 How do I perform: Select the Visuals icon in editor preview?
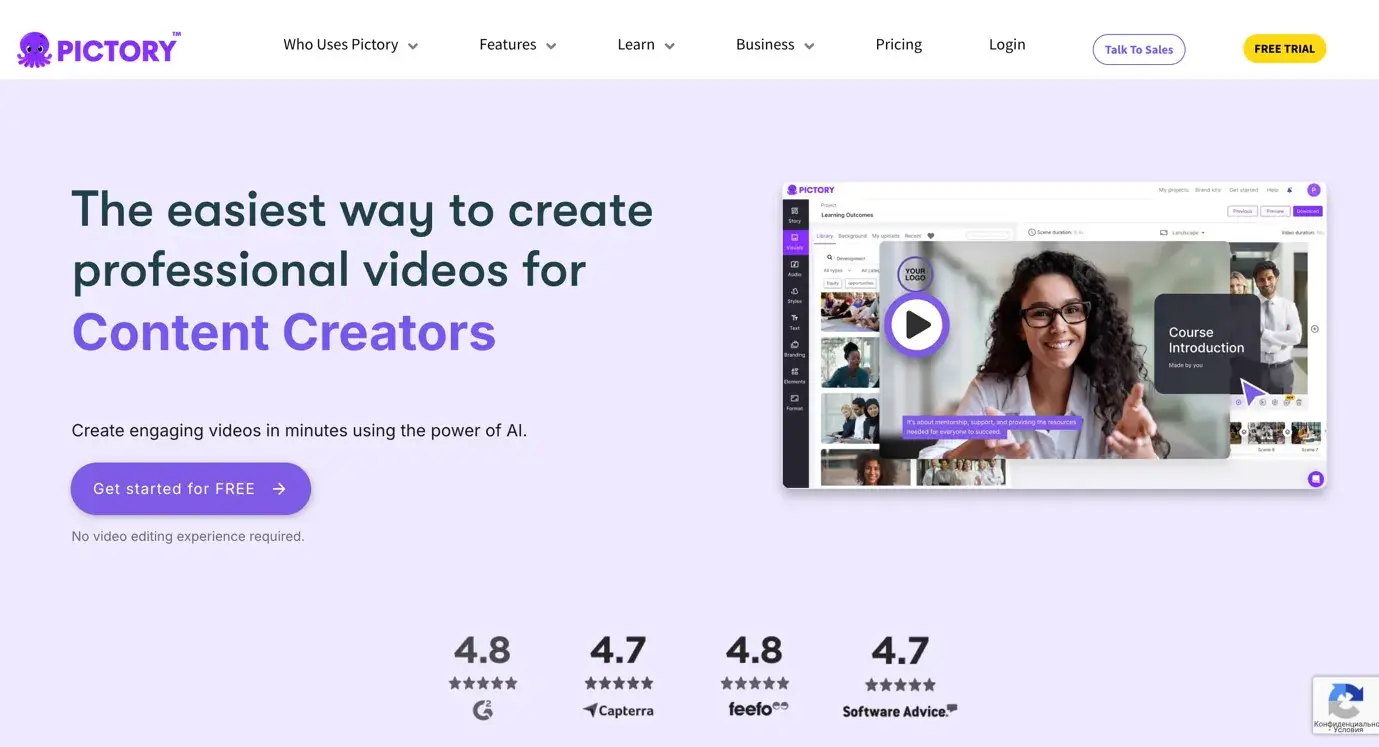(795, 241)
